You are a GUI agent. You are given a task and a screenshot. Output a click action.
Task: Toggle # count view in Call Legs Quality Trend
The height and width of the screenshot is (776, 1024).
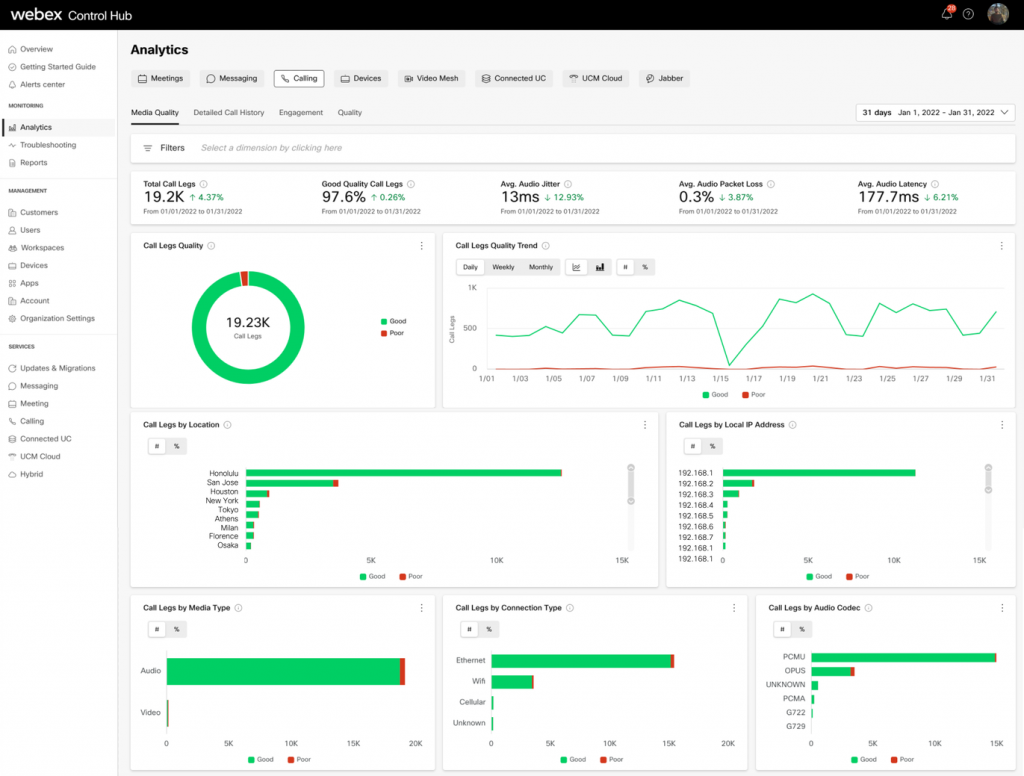click(x=626, y=267)
